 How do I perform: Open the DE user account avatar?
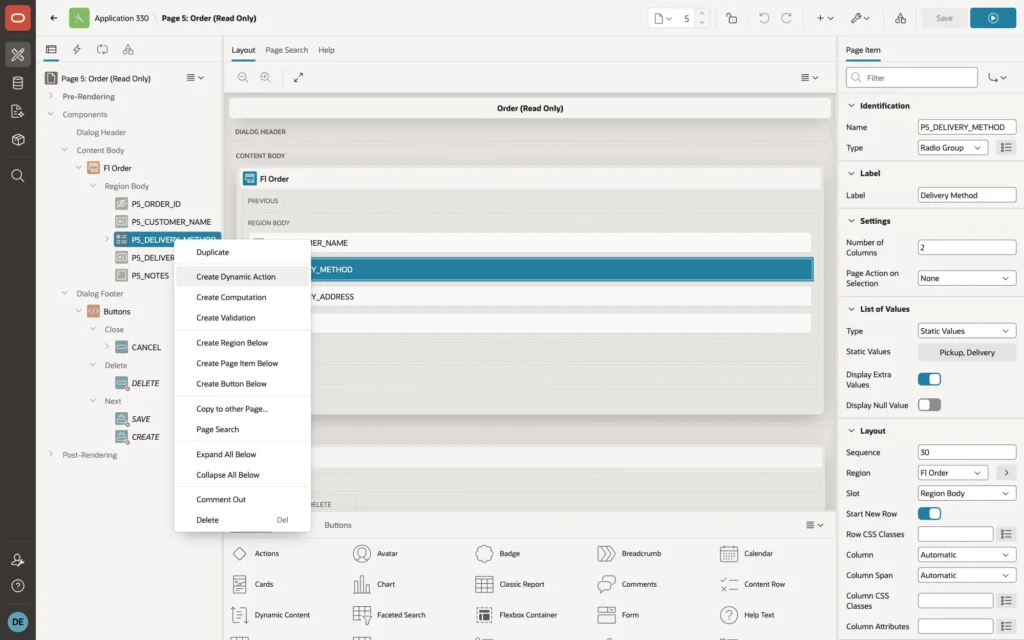click(x=18, y=622)
